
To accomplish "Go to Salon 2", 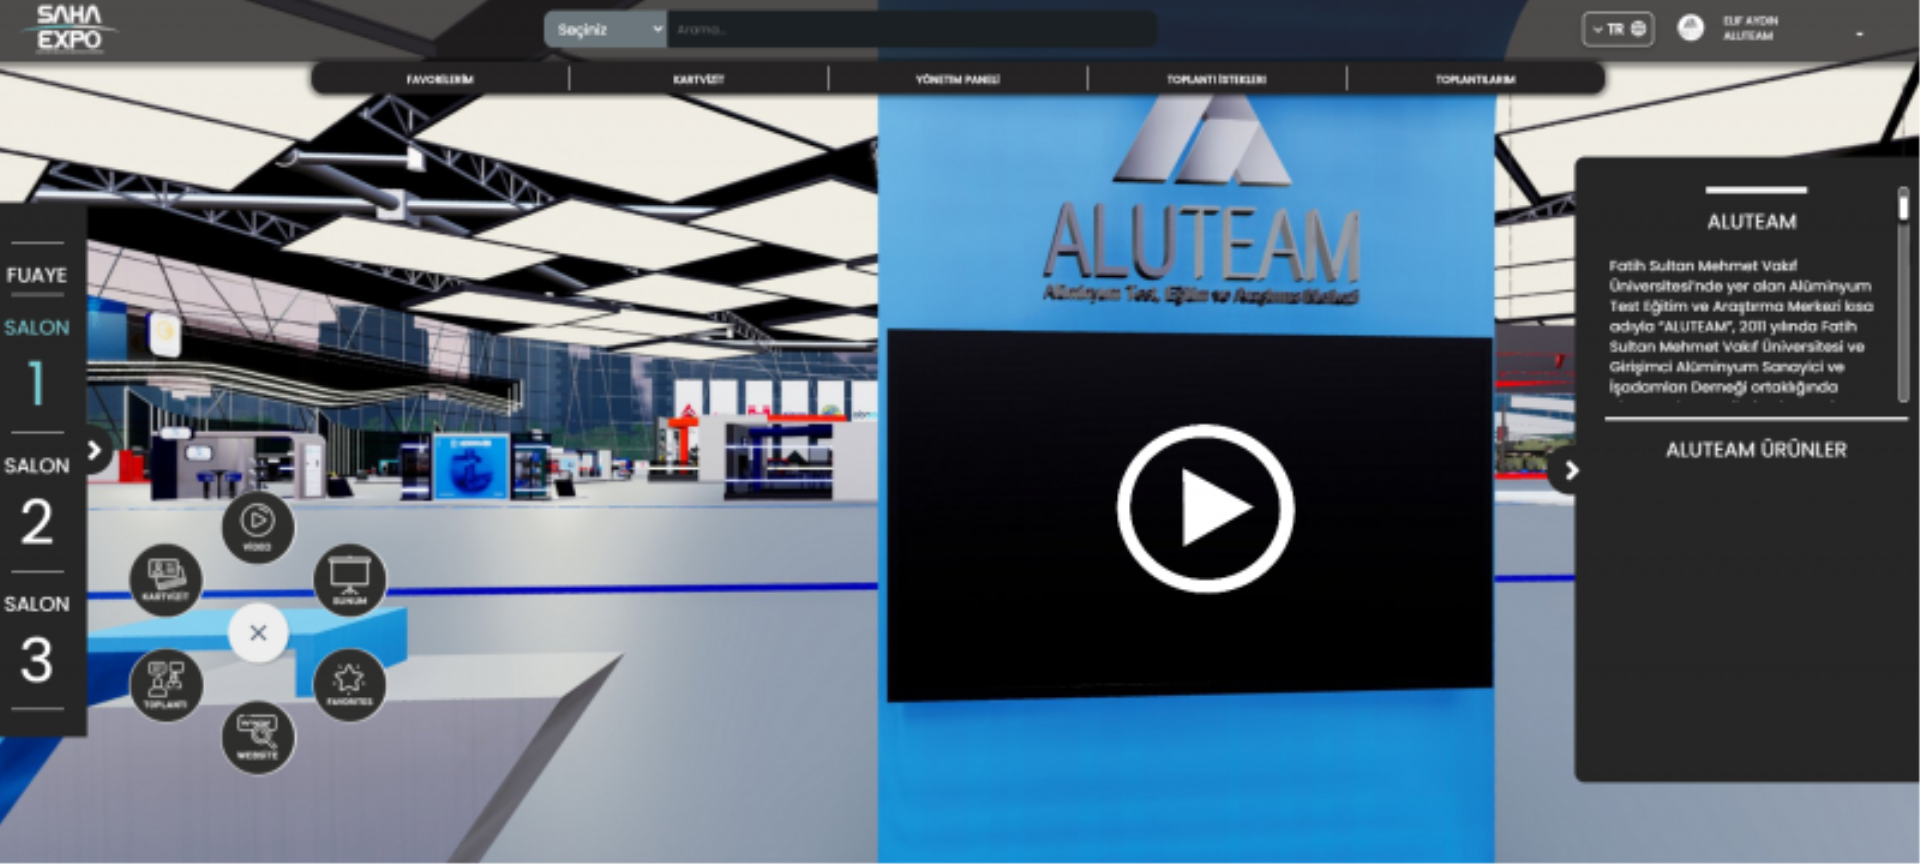I will (x=37, y=503).
